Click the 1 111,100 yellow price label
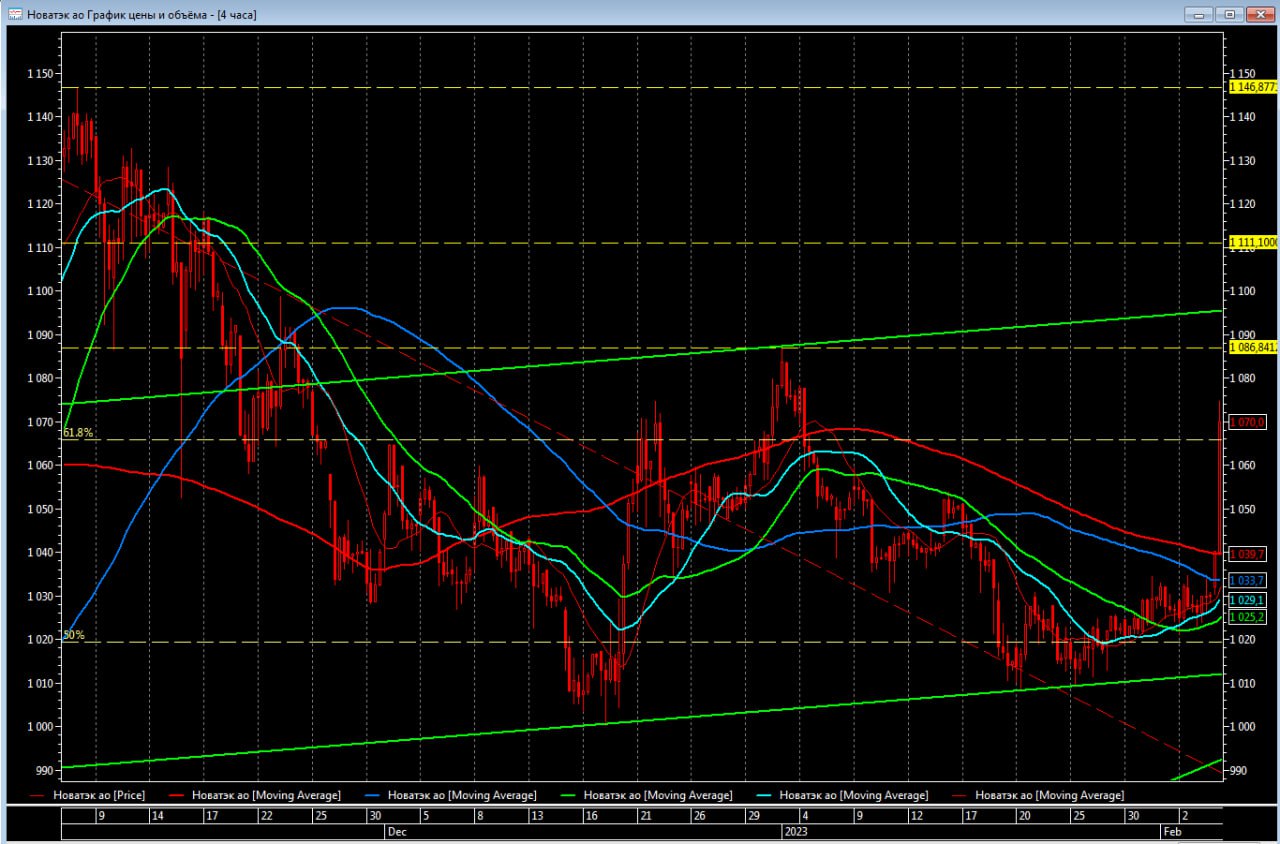 pos(1252,243)
